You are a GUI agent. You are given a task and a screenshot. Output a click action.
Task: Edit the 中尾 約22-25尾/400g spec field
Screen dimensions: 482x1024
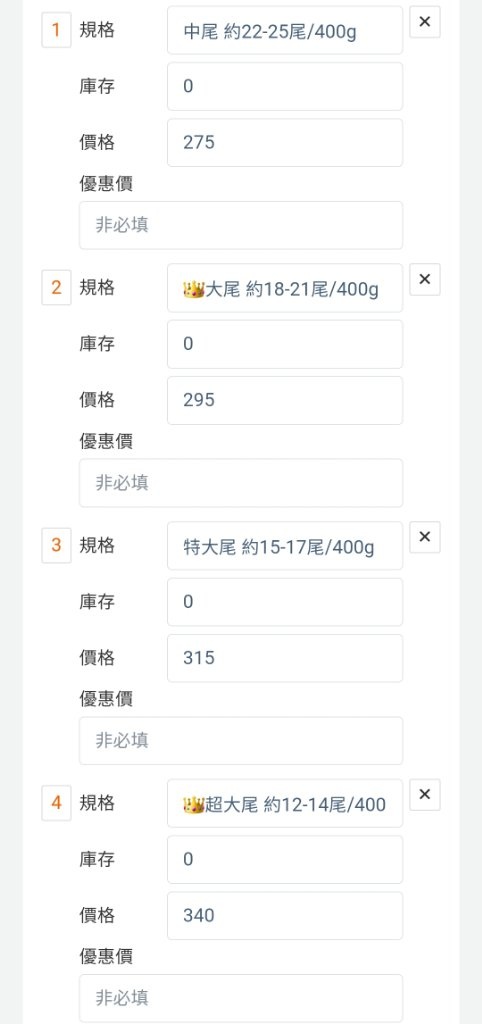tap(285, 30)
